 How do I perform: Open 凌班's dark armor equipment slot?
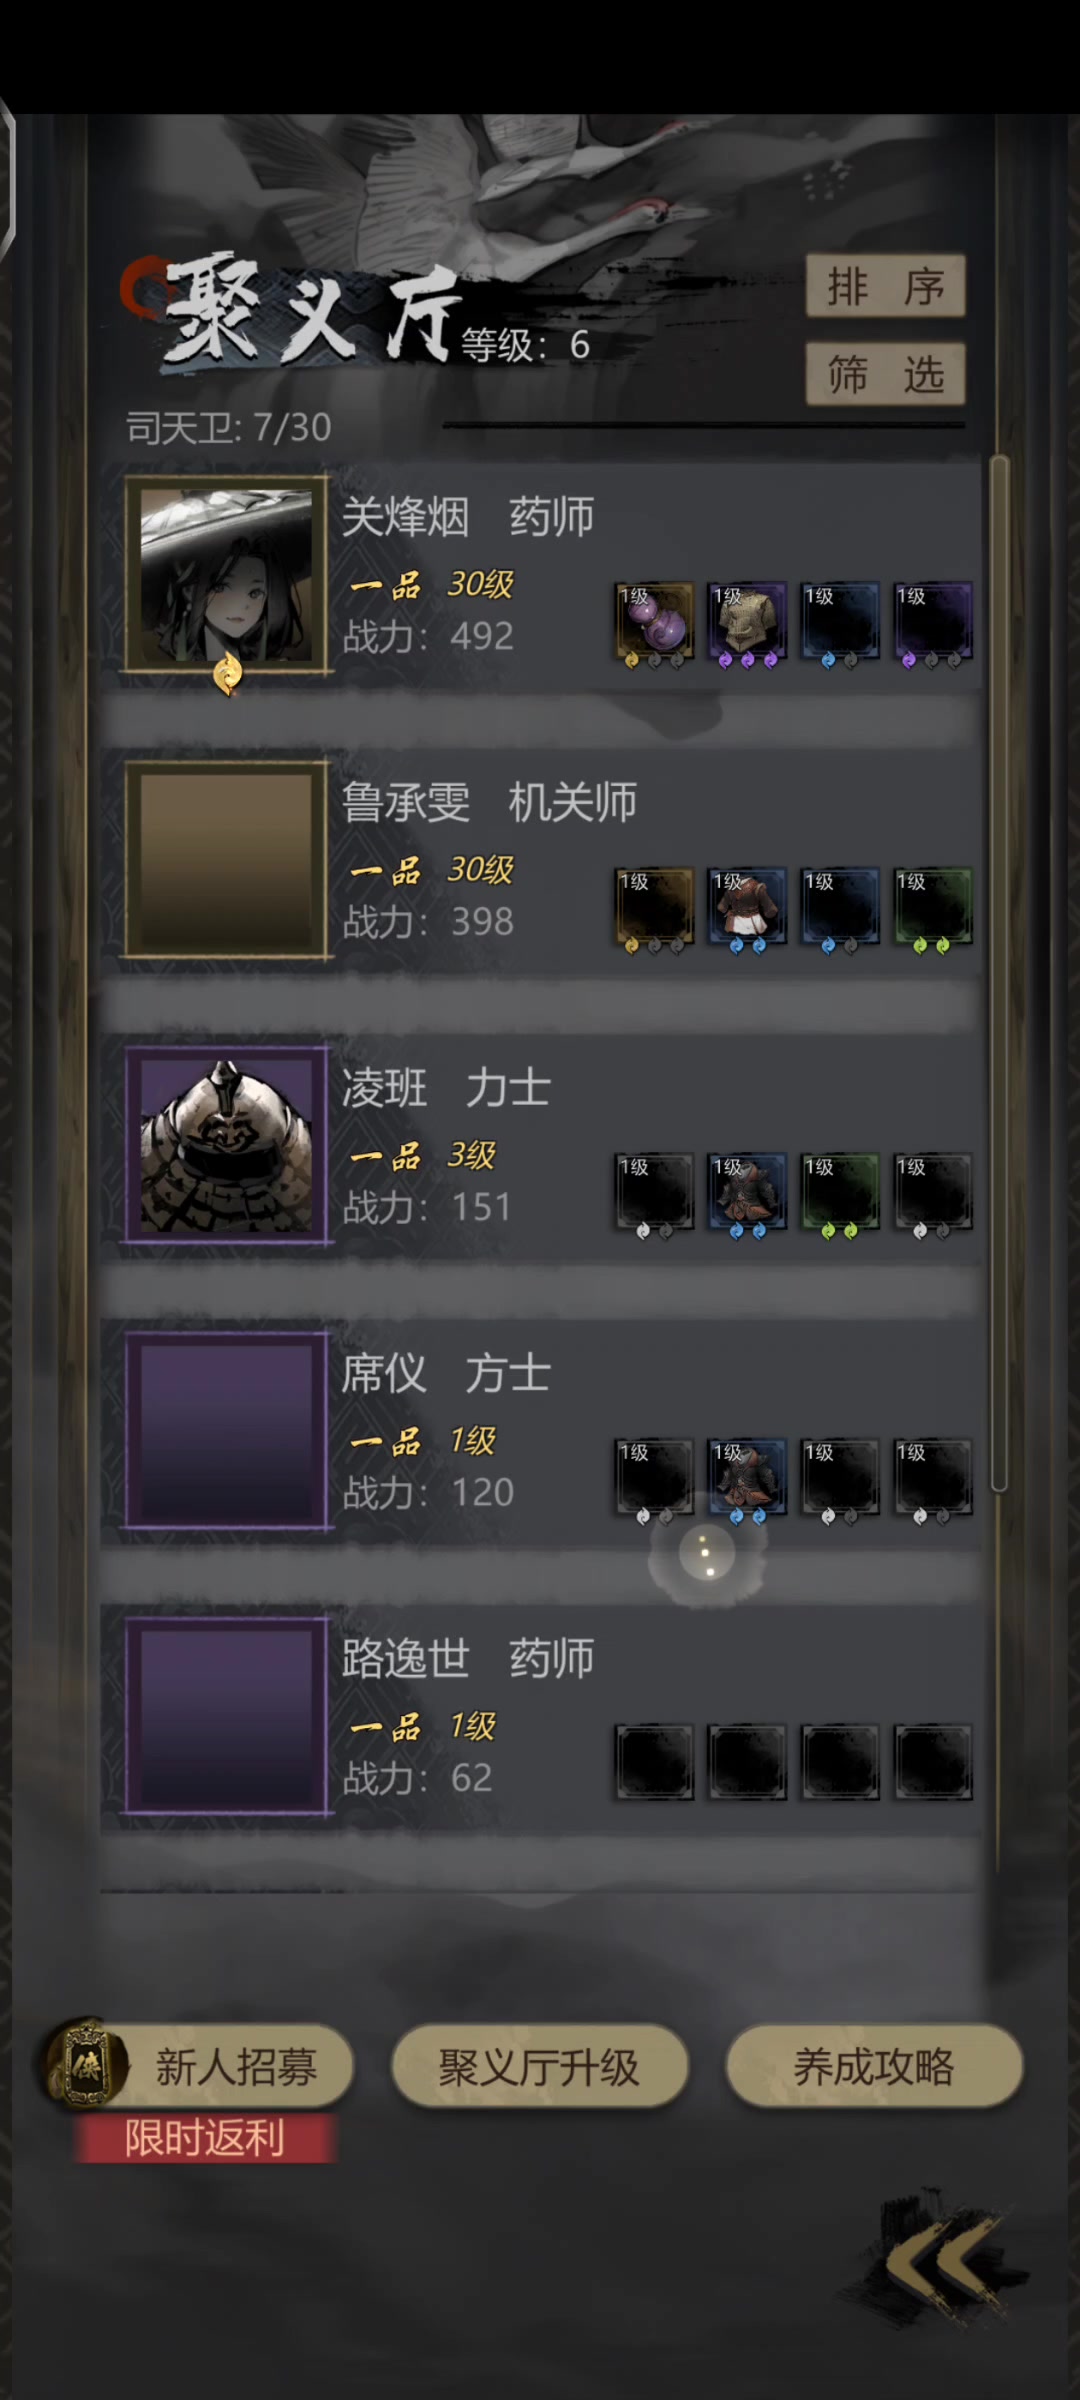click(747, 1192)
